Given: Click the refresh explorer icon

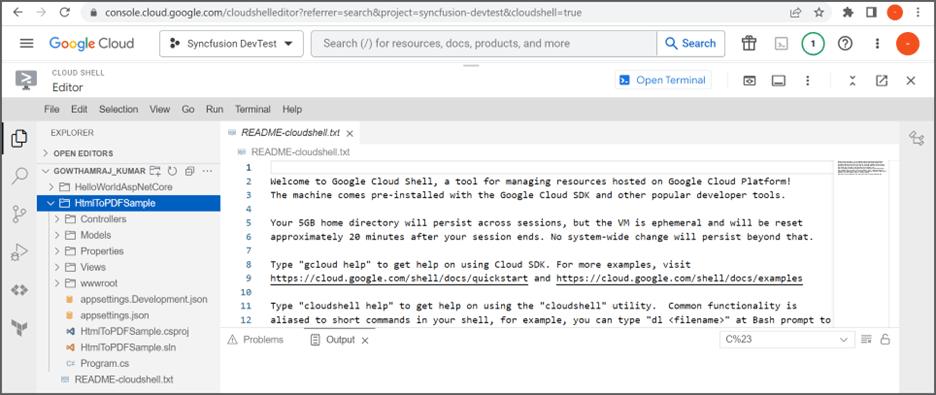Looking at the screenshot, I should [173, 171].
